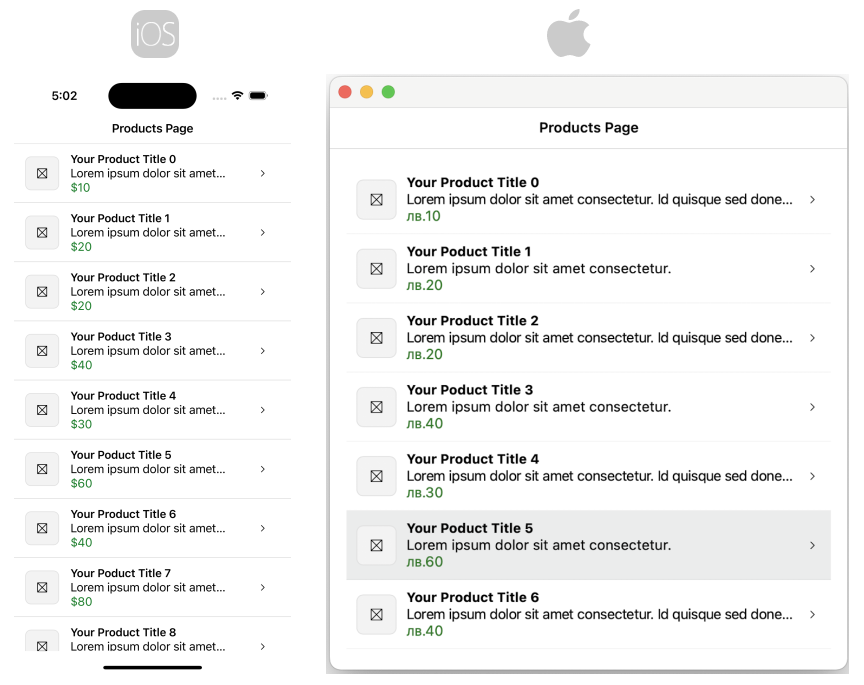Click the green fullscreen button of Mac window
Image resolution: width=864 pixels, height=685 pixels.
coord(388,92)
